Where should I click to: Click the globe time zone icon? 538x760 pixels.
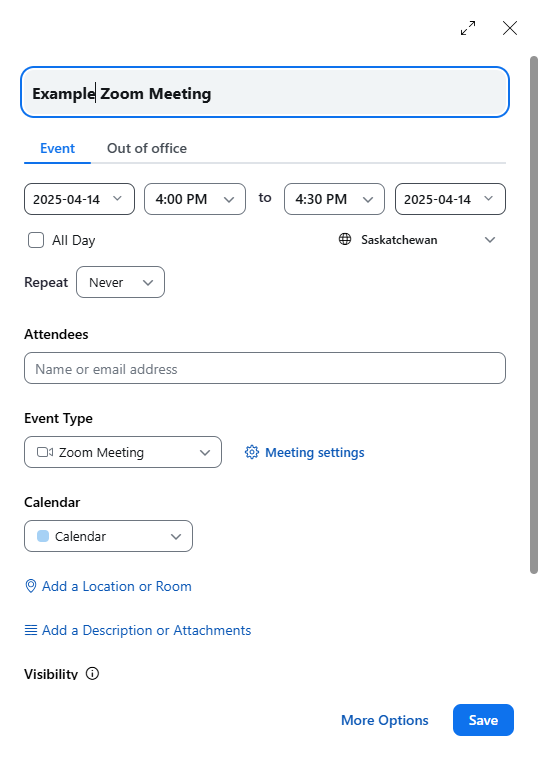click(345, 239)
